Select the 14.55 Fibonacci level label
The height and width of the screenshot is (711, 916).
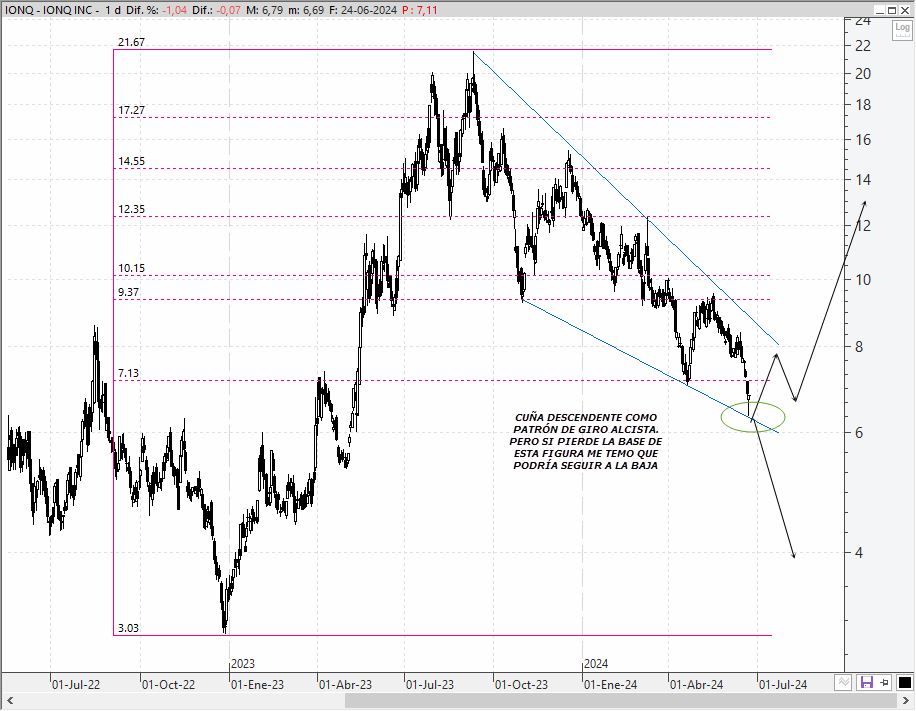(131, 161)
